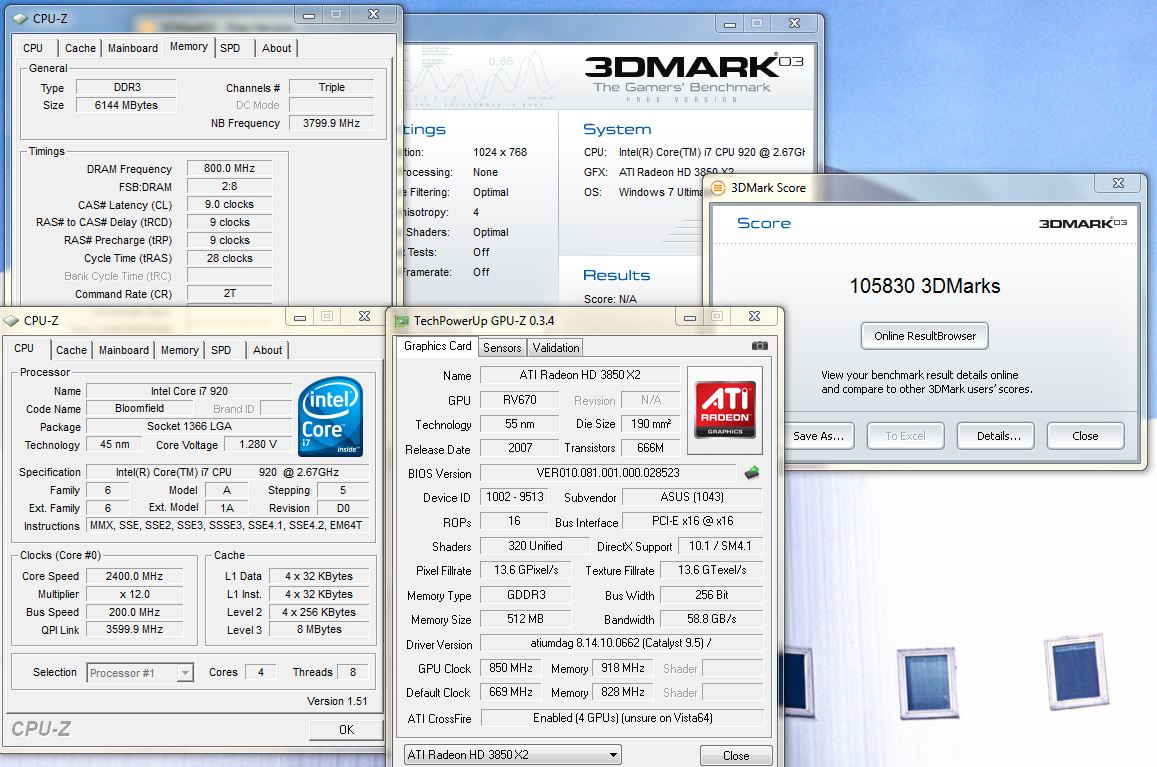Click the BIOS Version field in GPU-Z
This screenshot has width=1157, height=767.
[608, 472]
